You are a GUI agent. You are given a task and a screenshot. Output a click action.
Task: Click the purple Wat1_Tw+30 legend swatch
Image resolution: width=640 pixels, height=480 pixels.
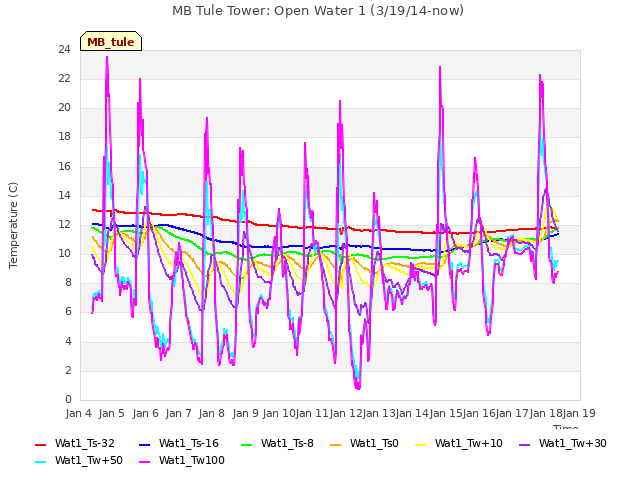pos(524,445)
